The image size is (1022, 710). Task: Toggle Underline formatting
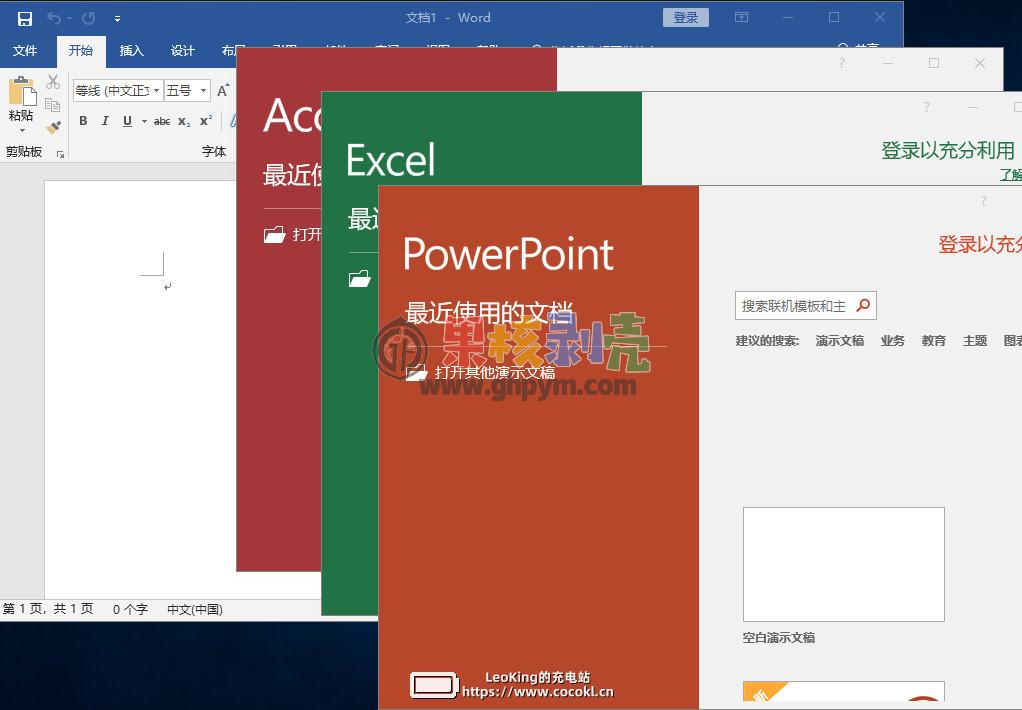click(x=127, y=121)
